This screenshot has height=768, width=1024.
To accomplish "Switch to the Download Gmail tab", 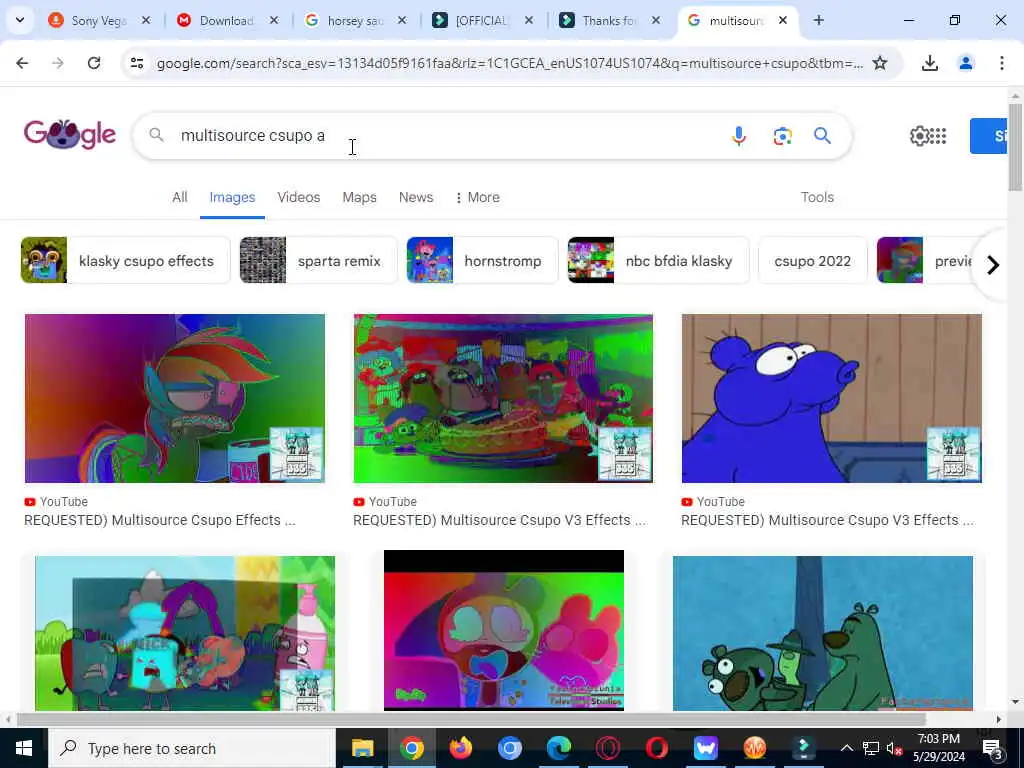I will coord(226,20).
